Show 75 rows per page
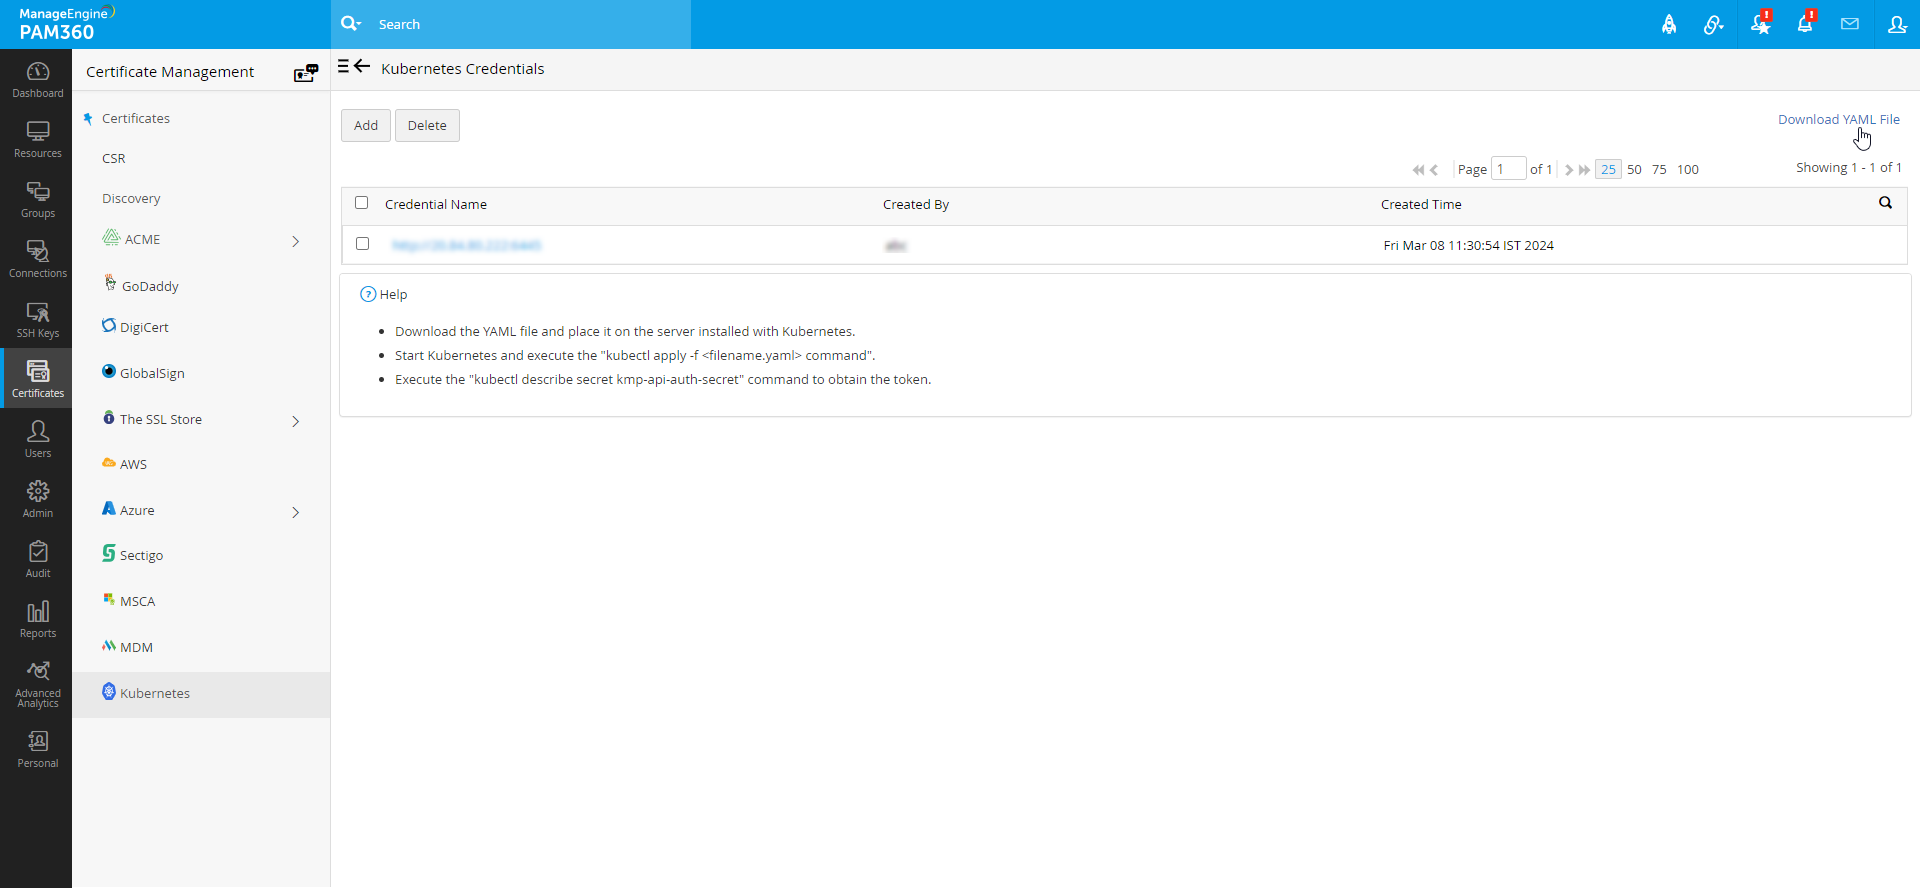The width and height of the screenshot is (1920, 888). pos(1659,169)
